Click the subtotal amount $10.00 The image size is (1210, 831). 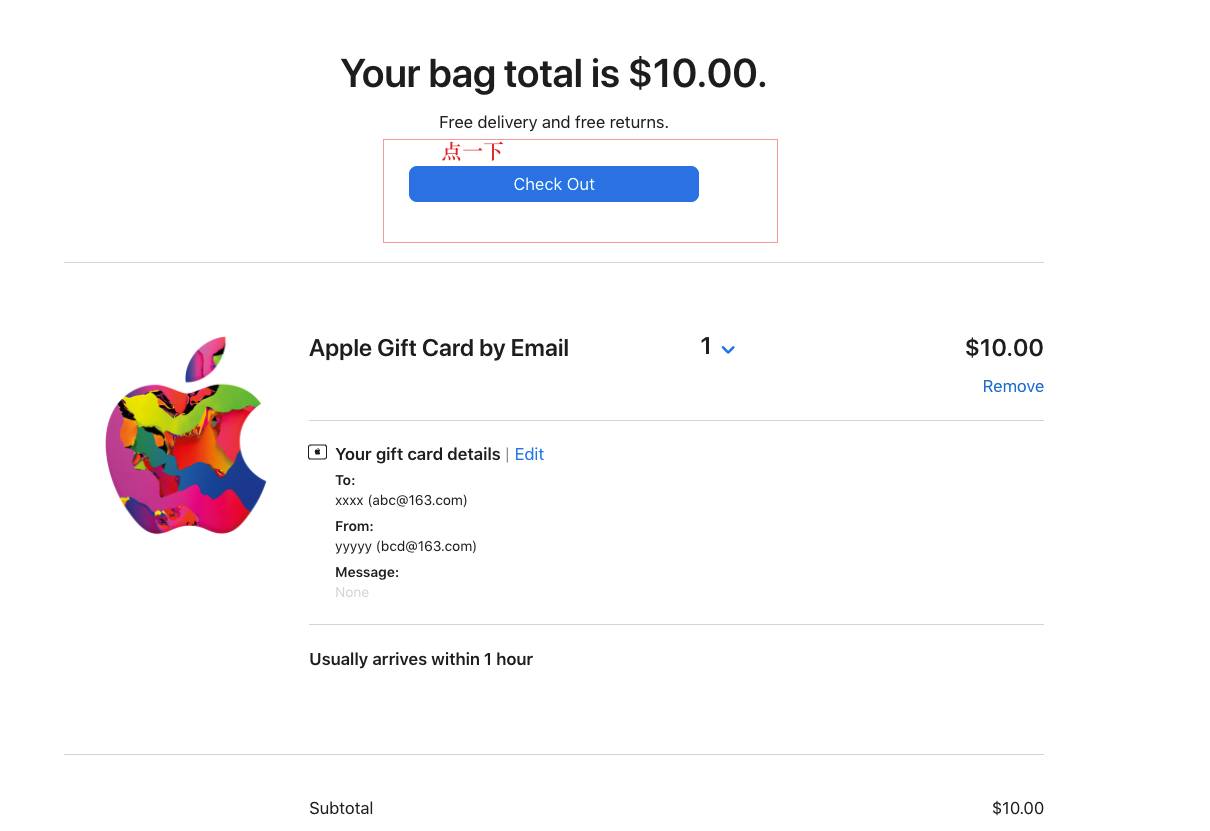(x=1017, y=808)
